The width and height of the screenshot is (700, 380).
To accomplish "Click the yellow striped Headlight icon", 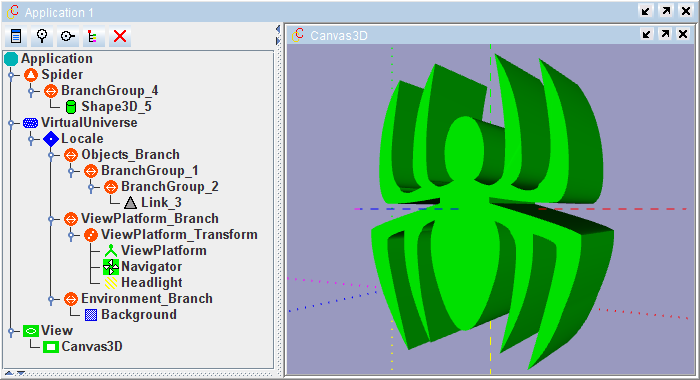I will tap(111, 283).
